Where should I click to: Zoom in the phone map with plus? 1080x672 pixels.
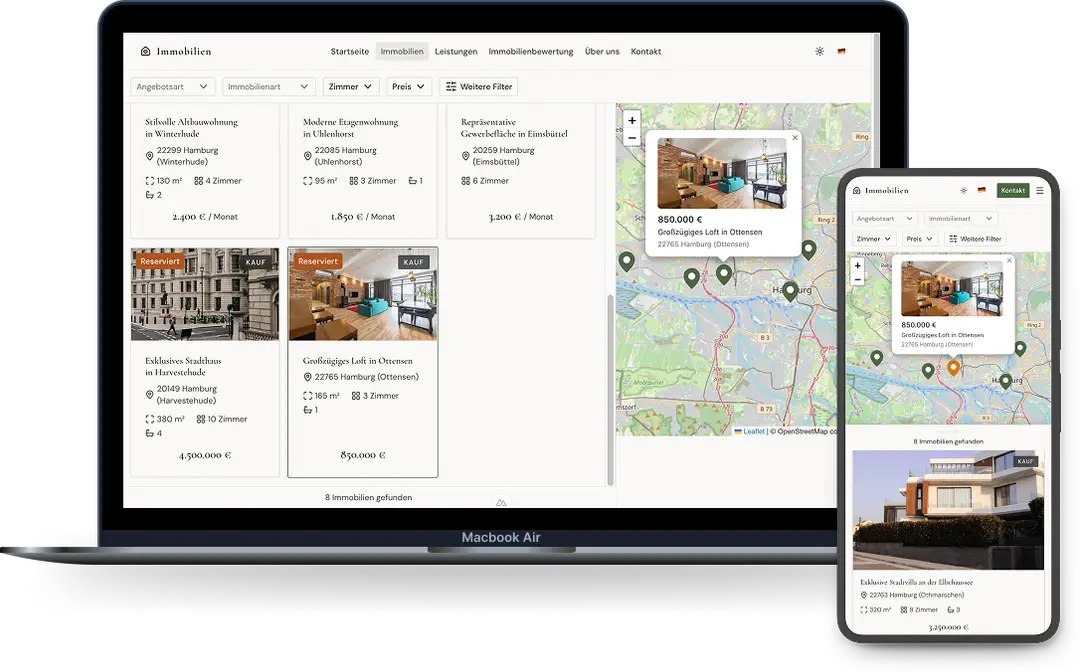[x=857, y=265]
